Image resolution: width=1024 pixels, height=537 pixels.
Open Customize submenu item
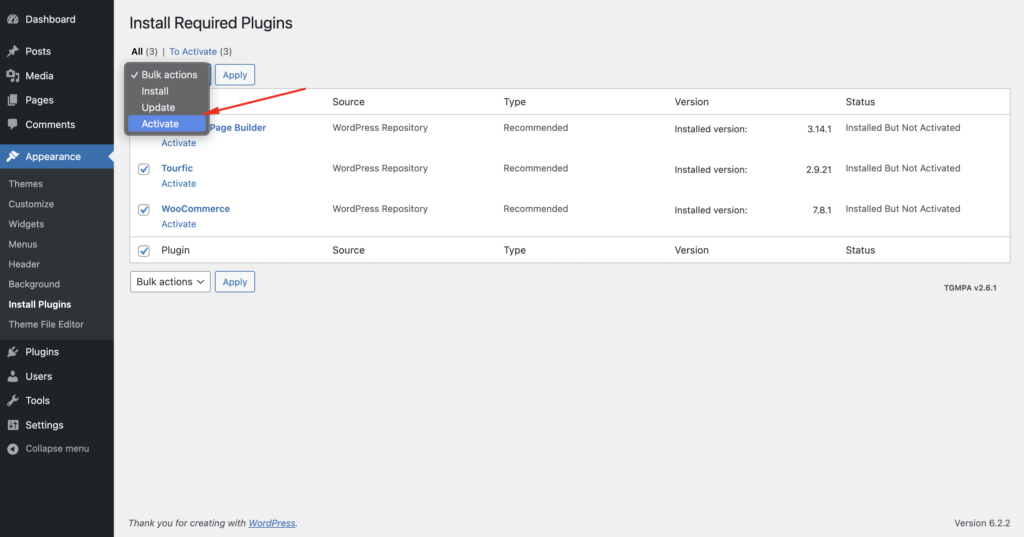pos(31,204)
